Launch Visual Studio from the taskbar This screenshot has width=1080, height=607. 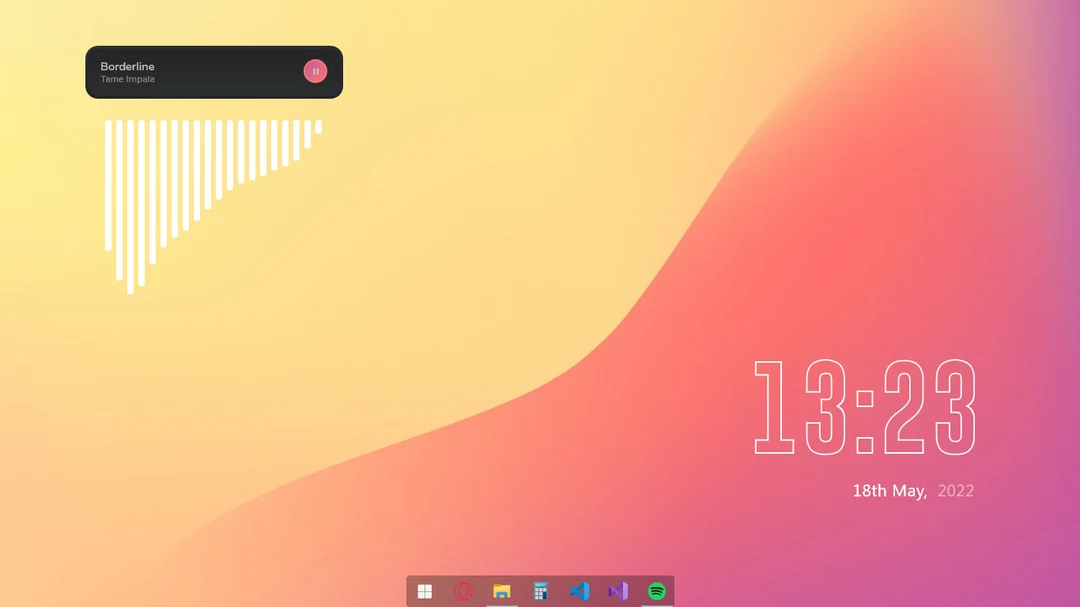[618, 591]
